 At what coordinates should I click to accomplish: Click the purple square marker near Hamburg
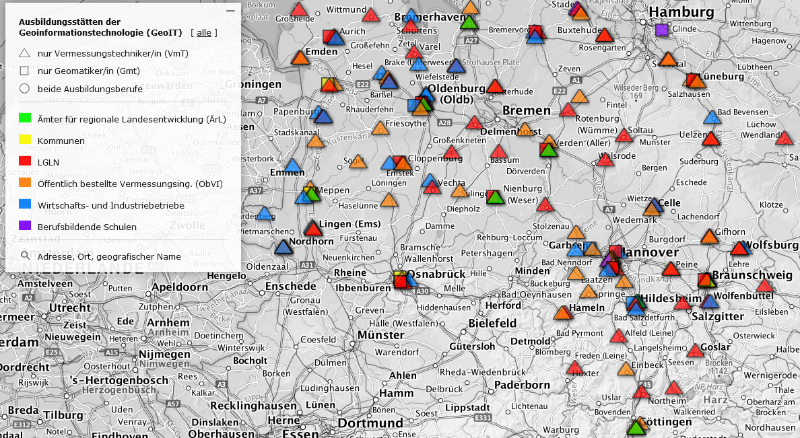click(x=661, y=30)
